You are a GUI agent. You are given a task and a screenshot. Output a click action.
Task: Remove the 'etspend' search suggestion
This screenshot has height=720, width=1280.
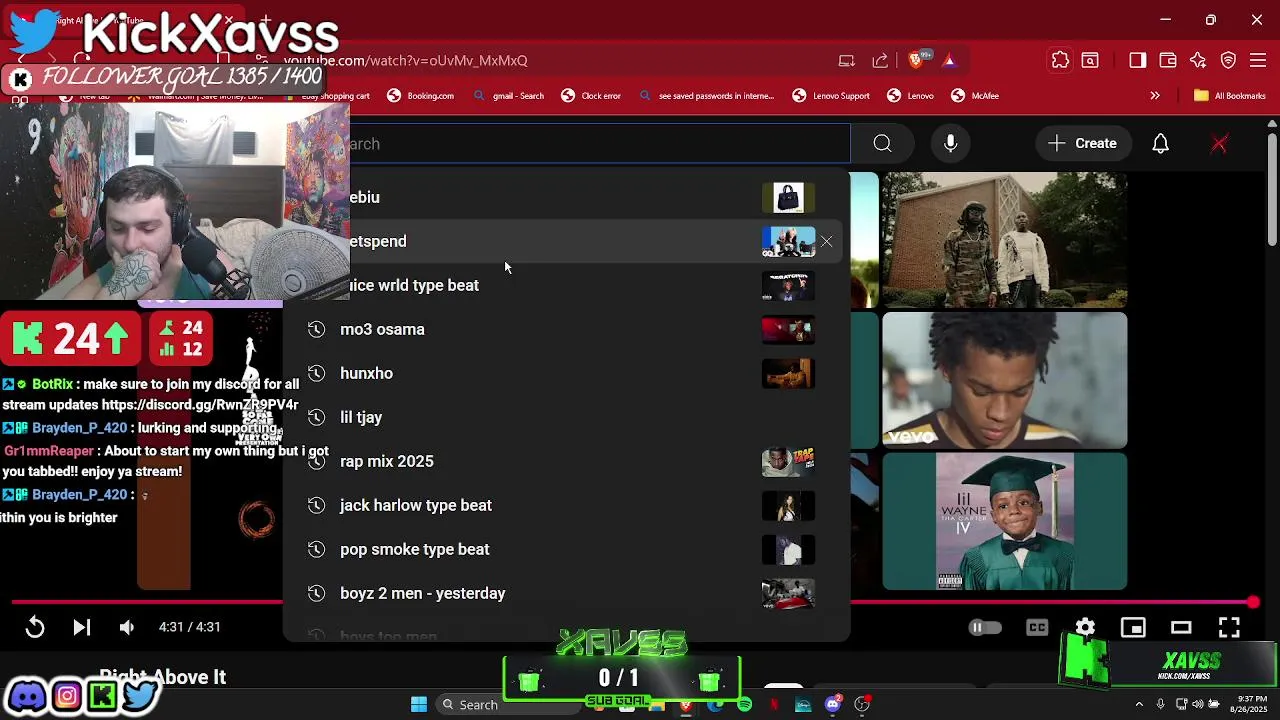[826, 241]
